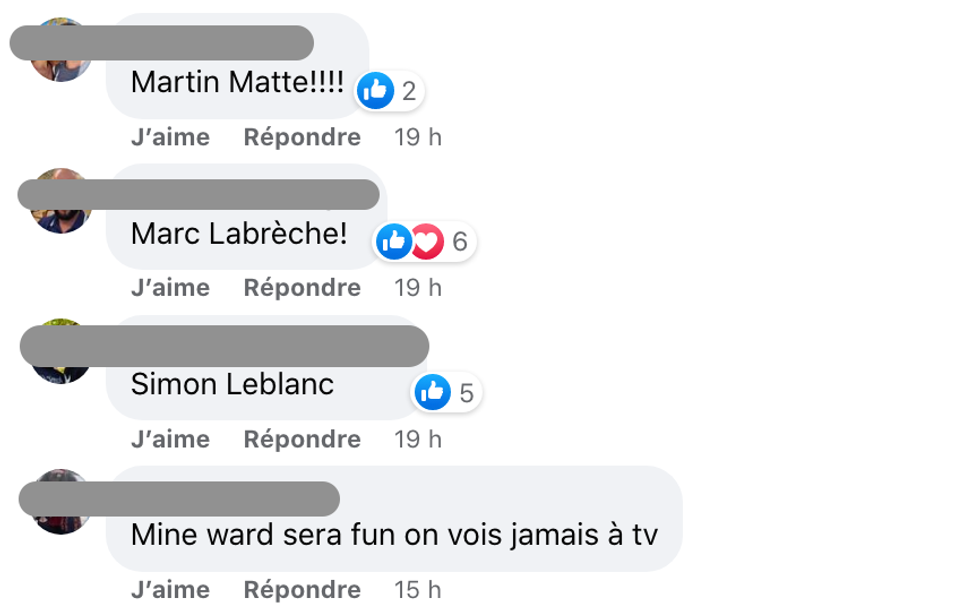The width and height of the screenshot is (980, 613).
Task: Select the comment bubble saying "Martin Matte!!!!"
Action: pyautogui.click(x=240, y=82)
